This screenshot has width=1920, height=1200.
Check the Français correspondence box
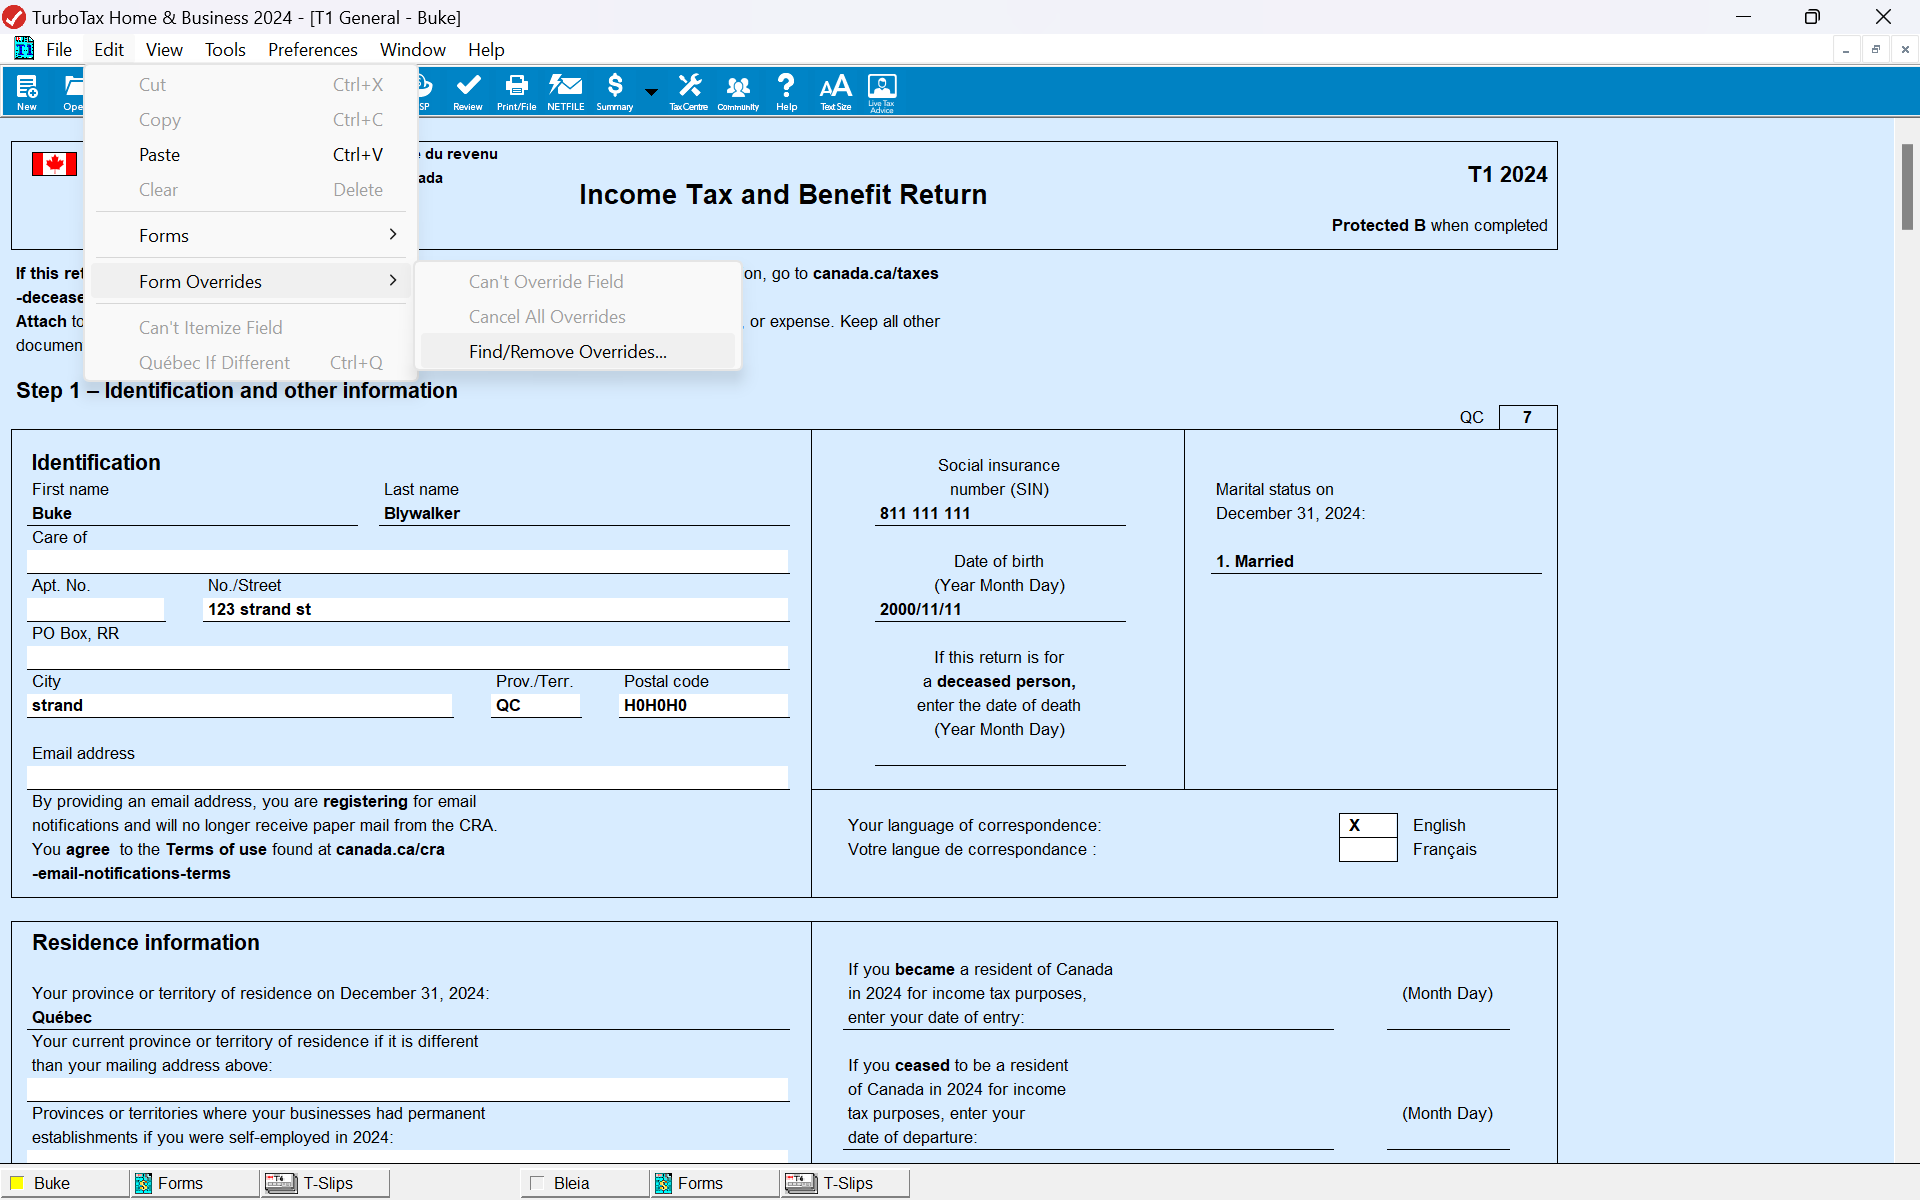pyautogui.click(x=1367, y=850)
